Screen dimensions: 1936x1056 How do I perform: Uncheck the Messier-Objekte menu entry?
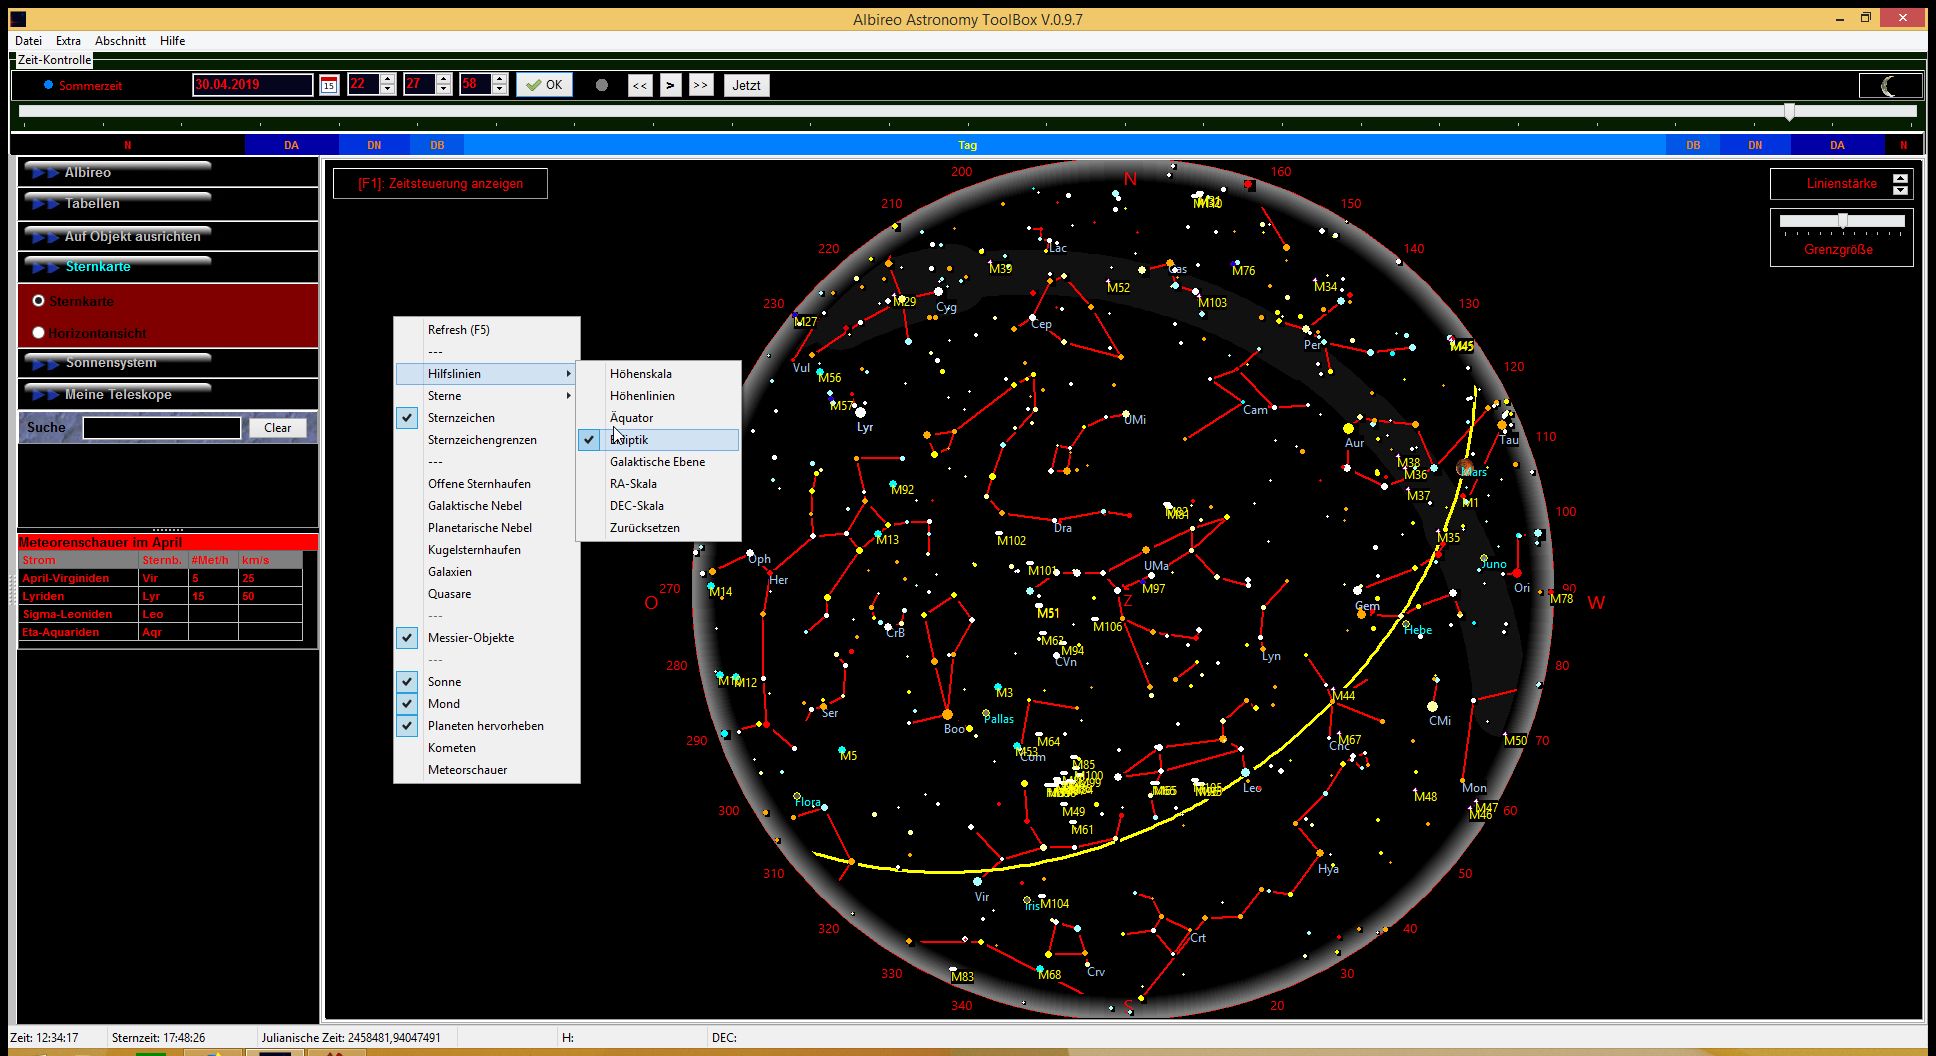click(x=487, y=638)
